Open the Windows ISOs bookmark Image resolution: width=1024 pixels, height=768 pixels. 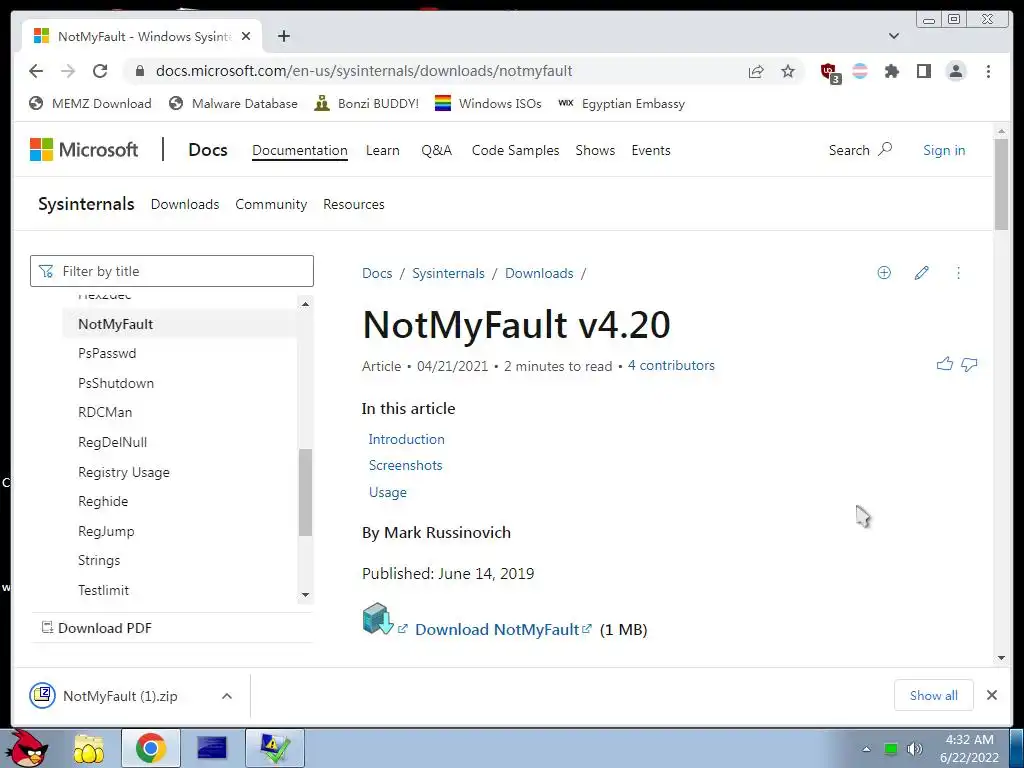[488, 103]
